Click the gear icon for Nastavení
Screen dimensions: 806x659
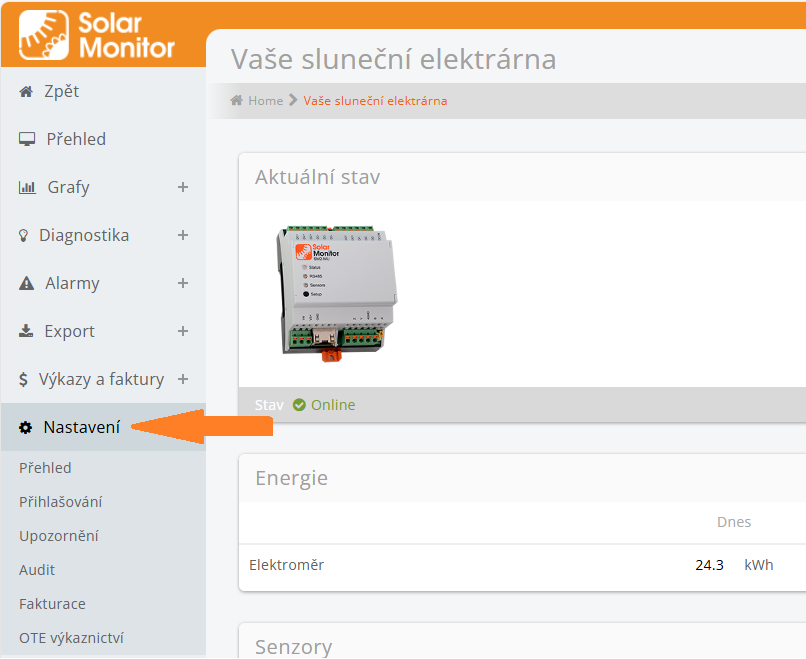click(x=26, y=428)
